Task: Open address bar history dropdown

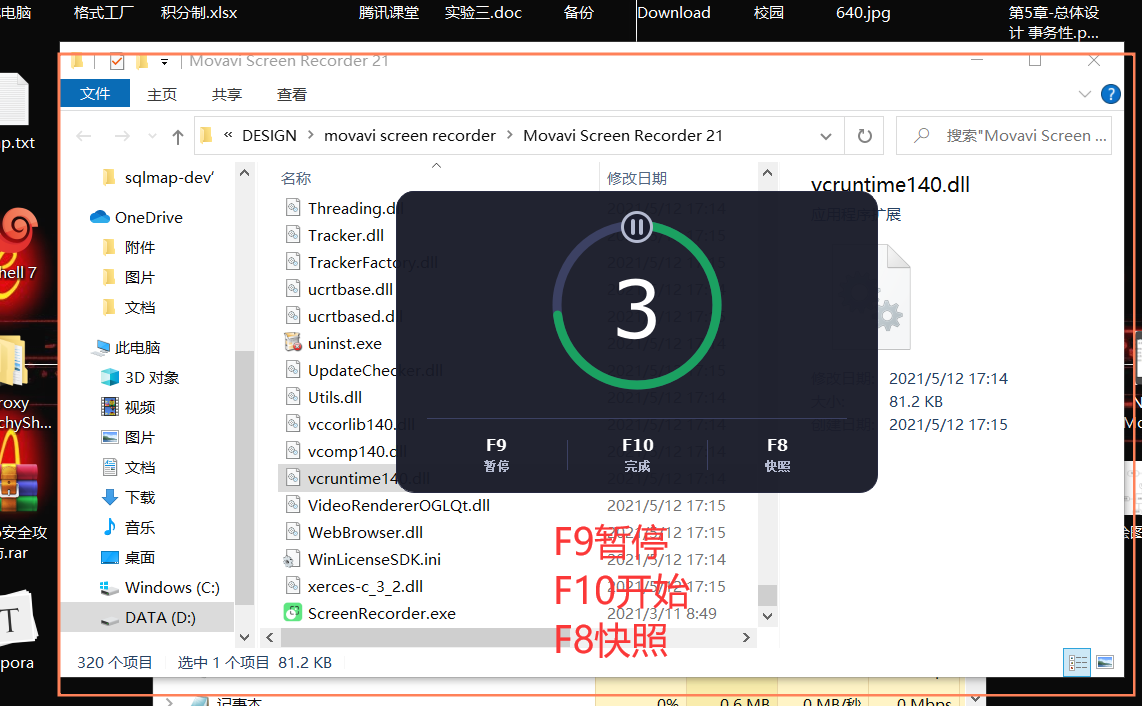Action: [x=825, y=136]
